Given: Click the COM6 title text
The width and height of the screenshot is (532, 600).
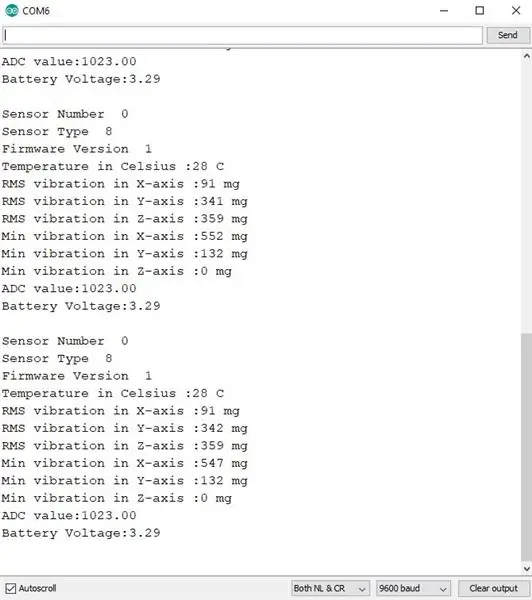Looking at the screenshot, I should [36, 11].
